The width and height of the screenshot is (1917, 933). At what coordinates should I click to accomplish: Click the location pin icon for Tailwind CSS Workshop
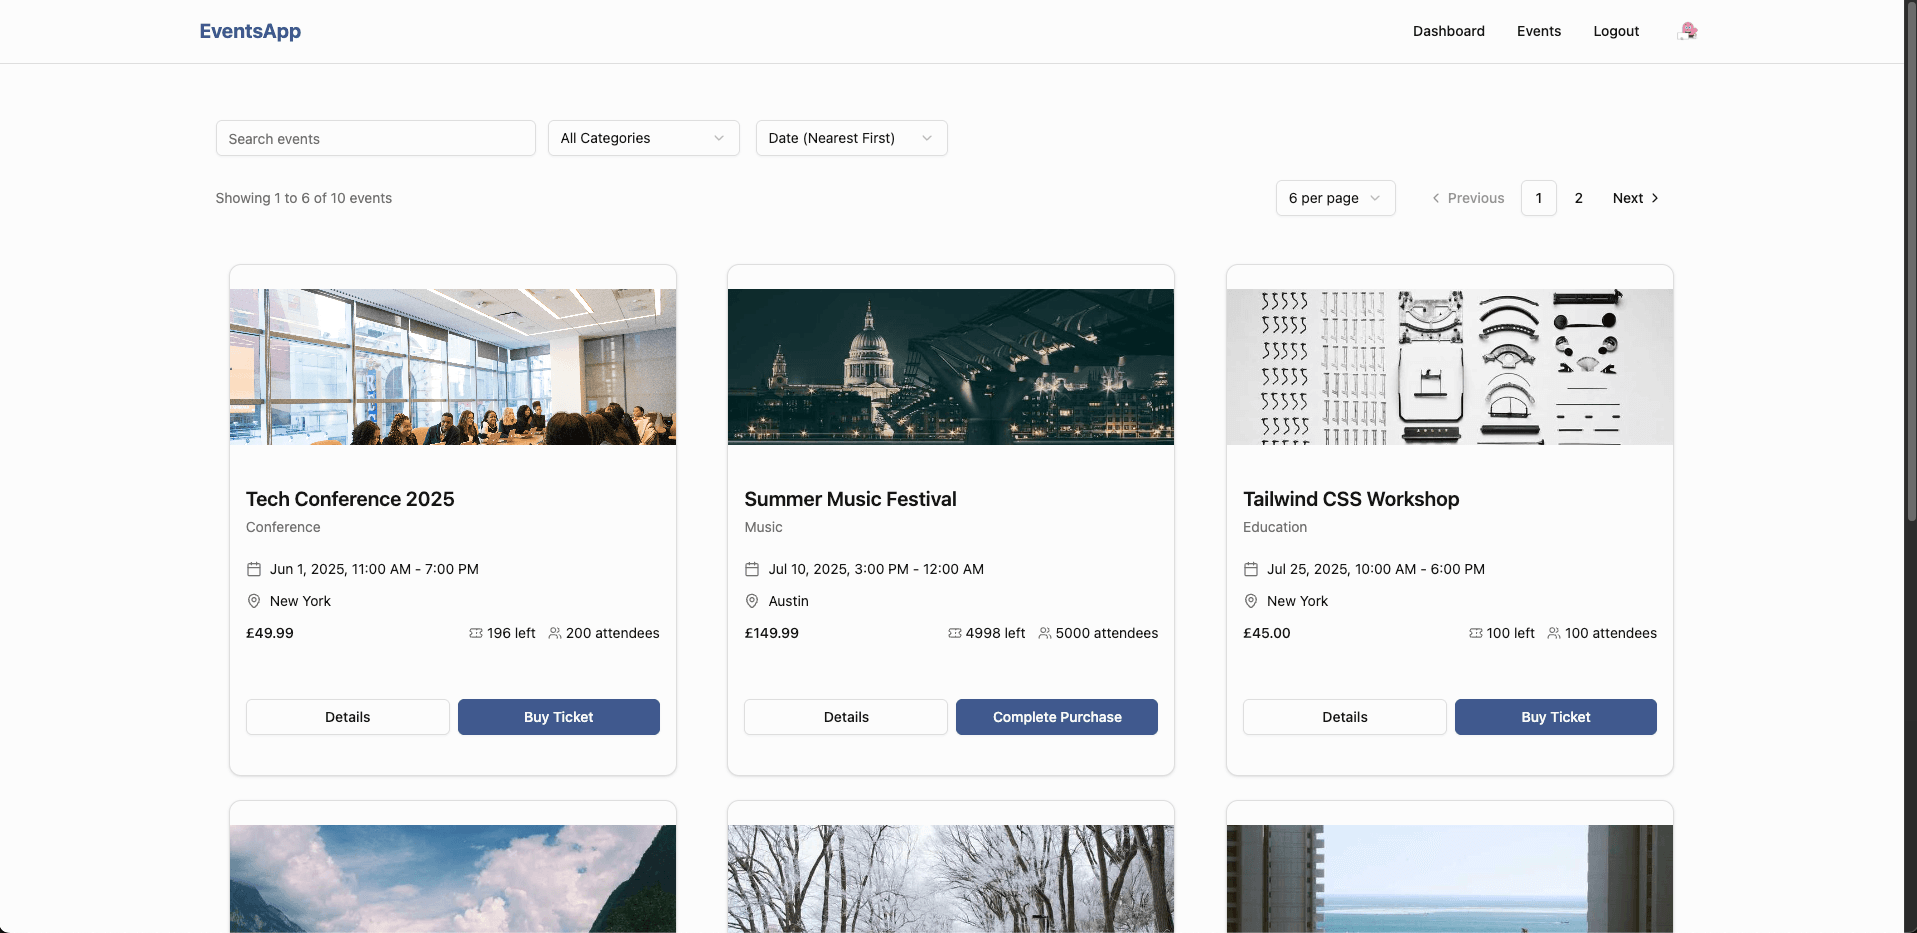[x=1251, y=601]
